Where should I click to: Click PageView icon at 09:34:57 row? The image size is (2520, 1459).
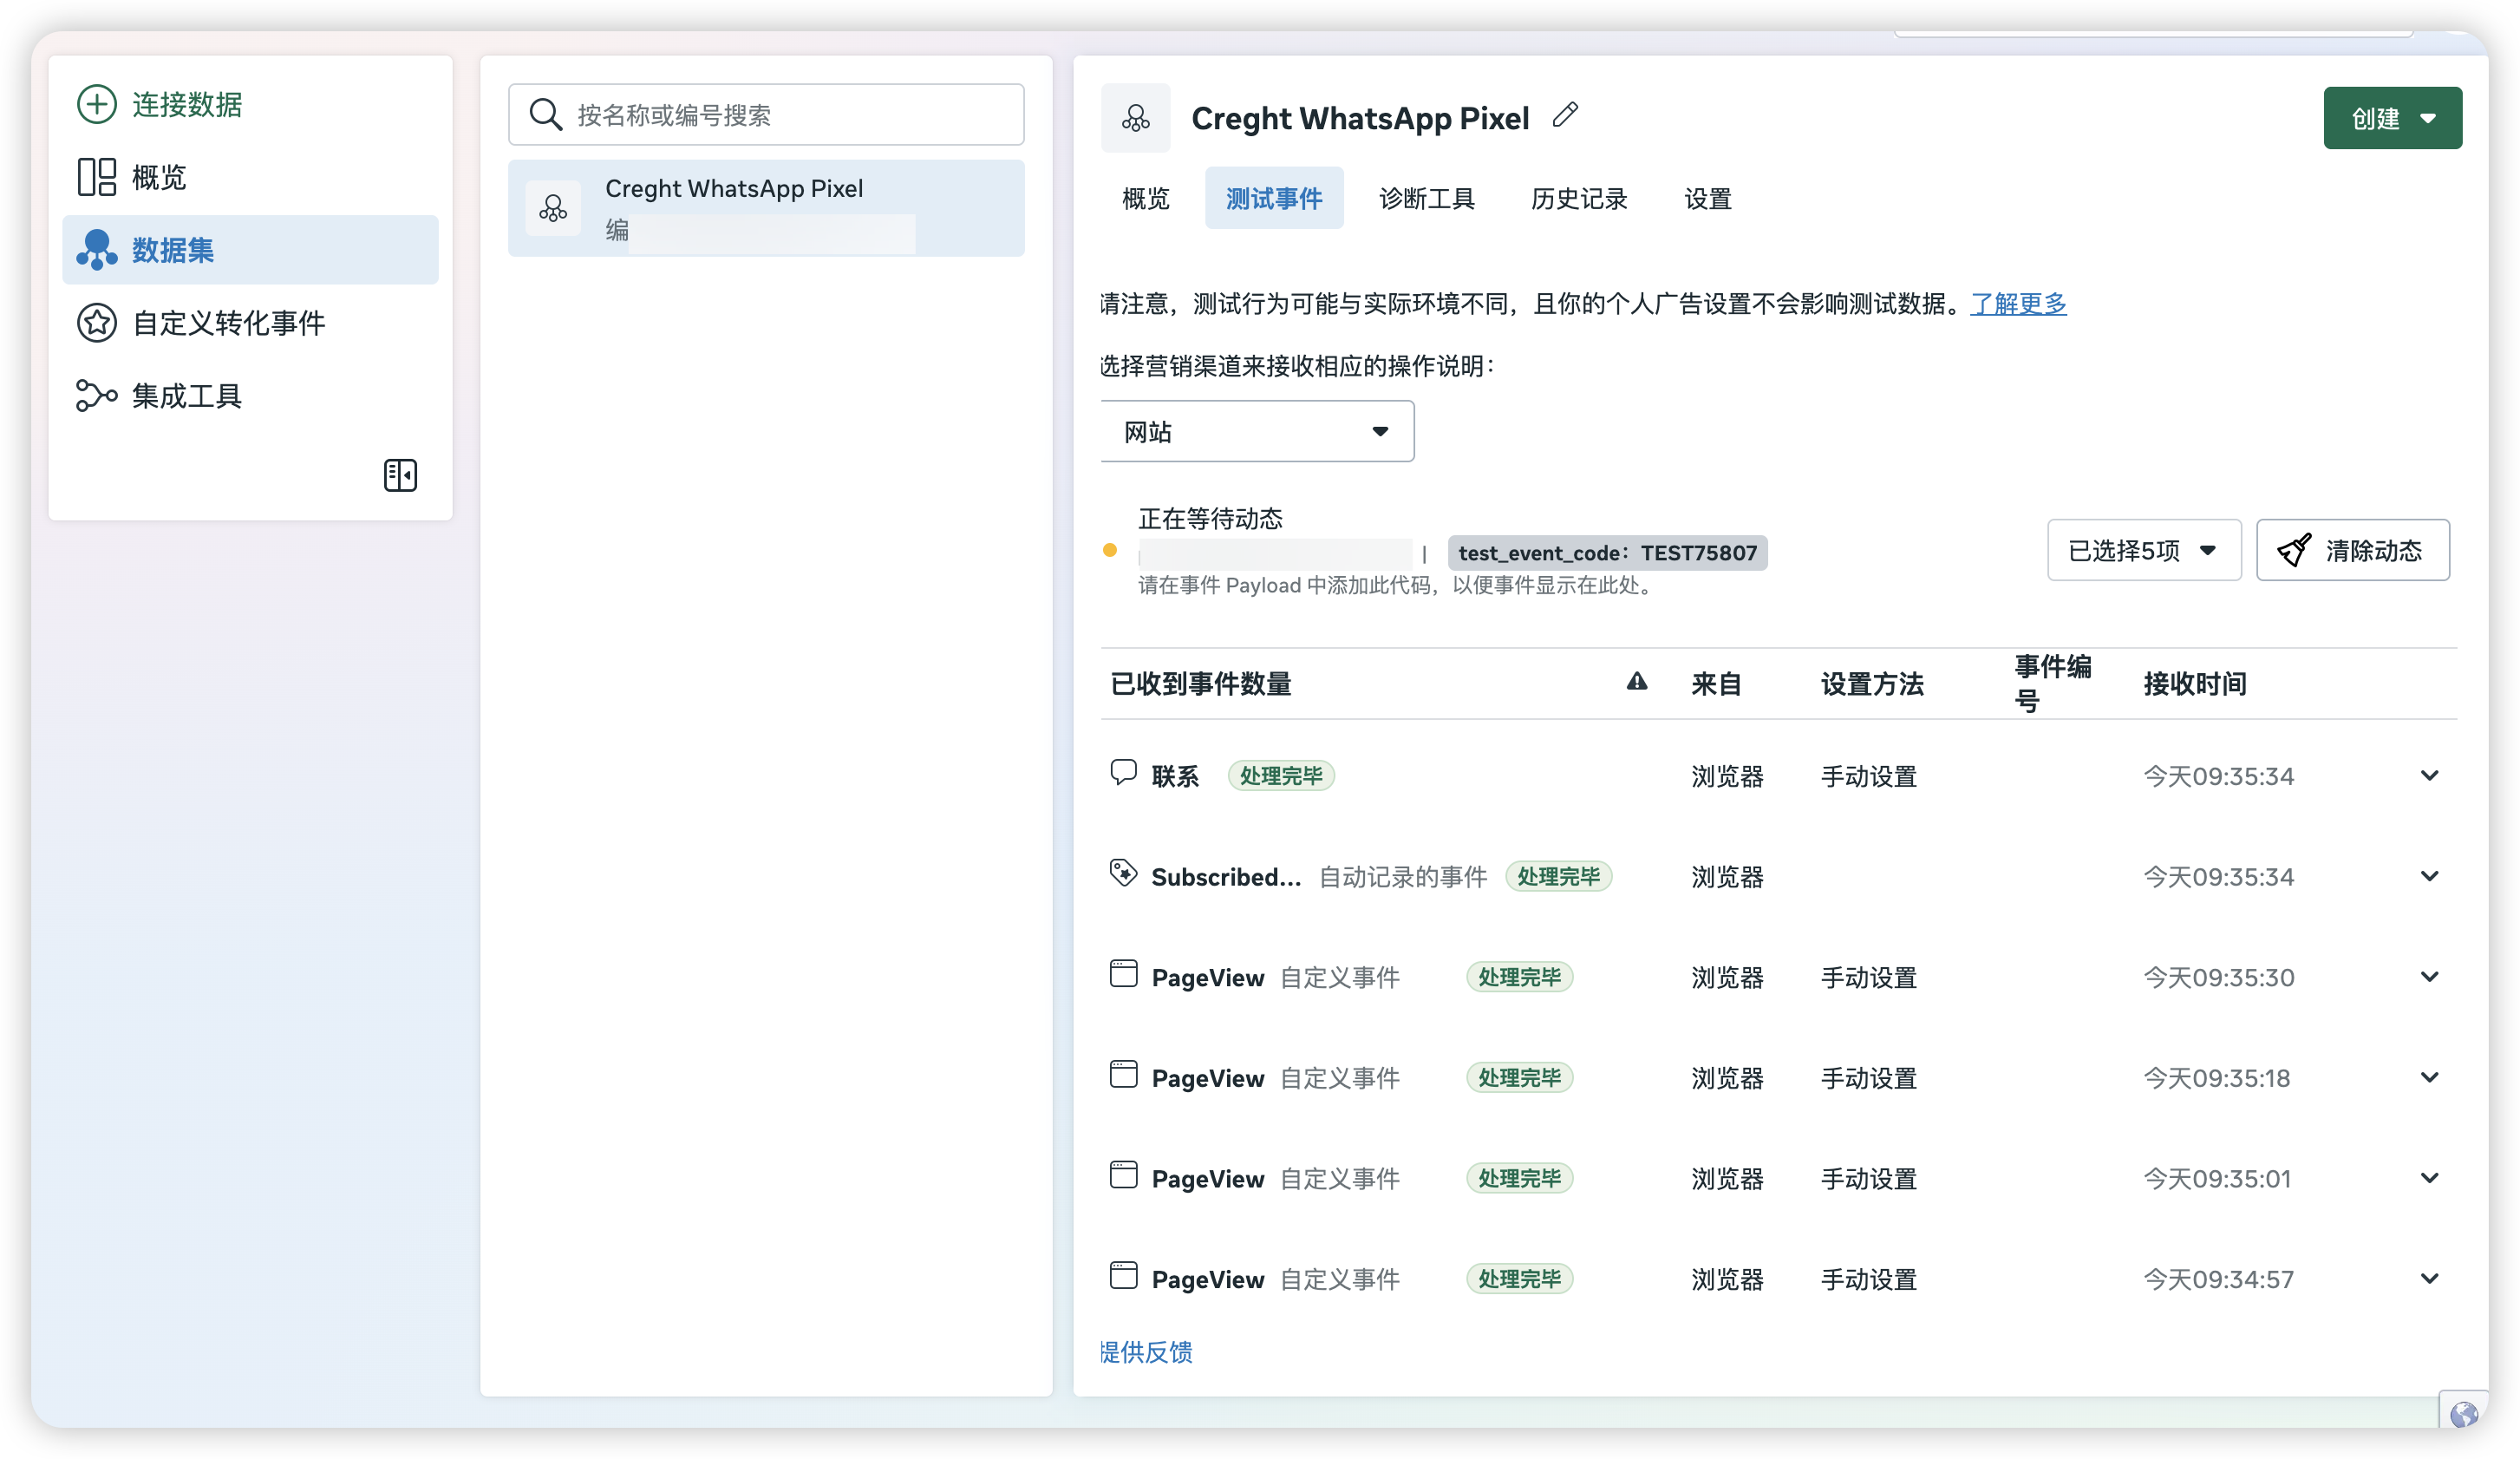coord(1123,1276)
